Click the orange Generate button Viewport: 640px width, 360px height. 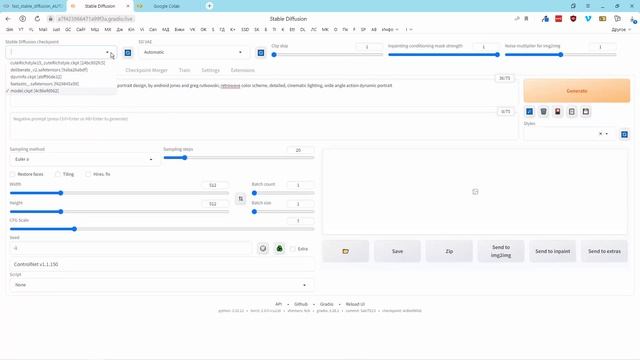(x=577, y=91)
